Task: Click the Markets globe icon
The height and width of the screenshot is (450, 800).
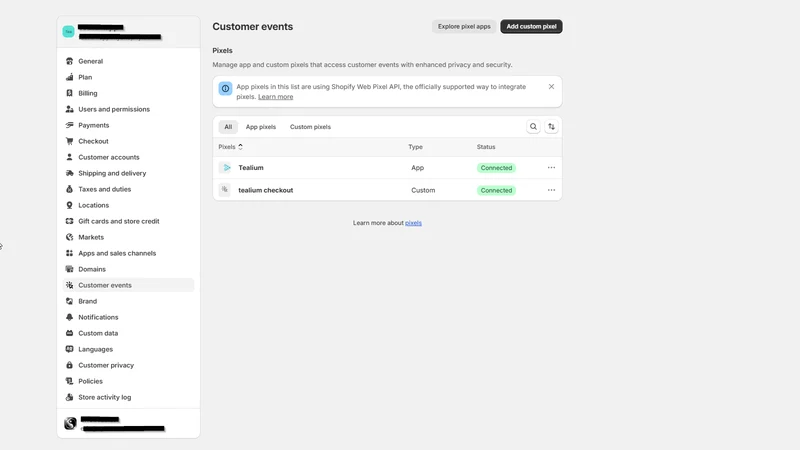Action: tap(69, 237)
